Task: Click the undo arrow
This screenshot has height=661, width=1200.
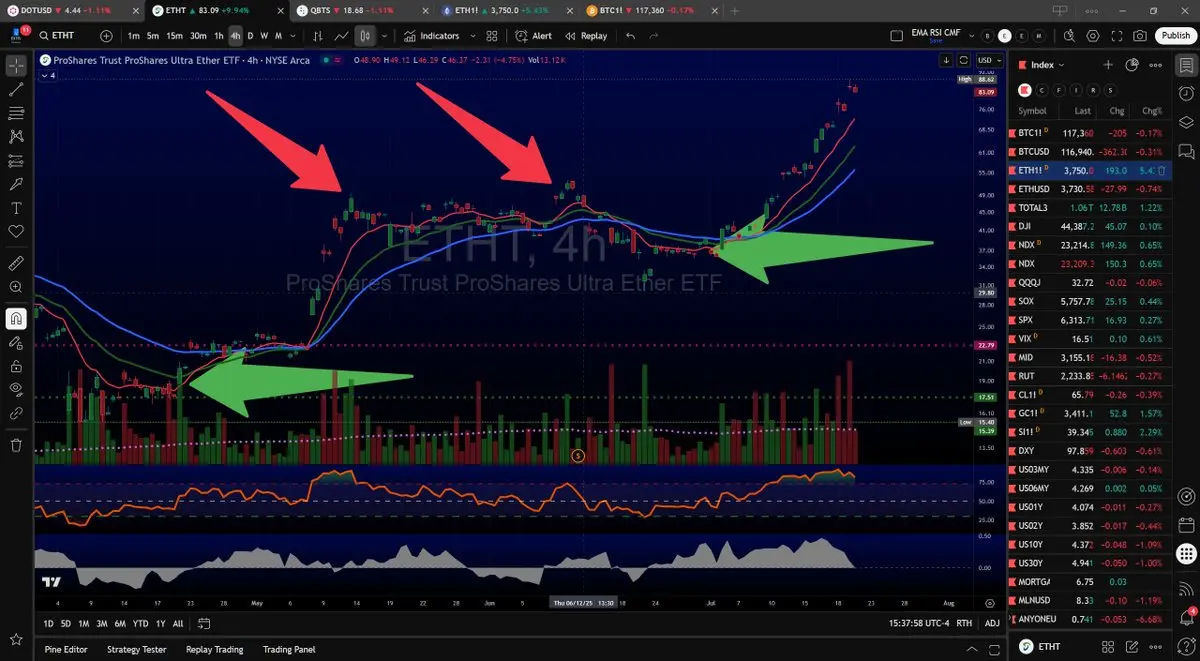Action: coord(630,36)
